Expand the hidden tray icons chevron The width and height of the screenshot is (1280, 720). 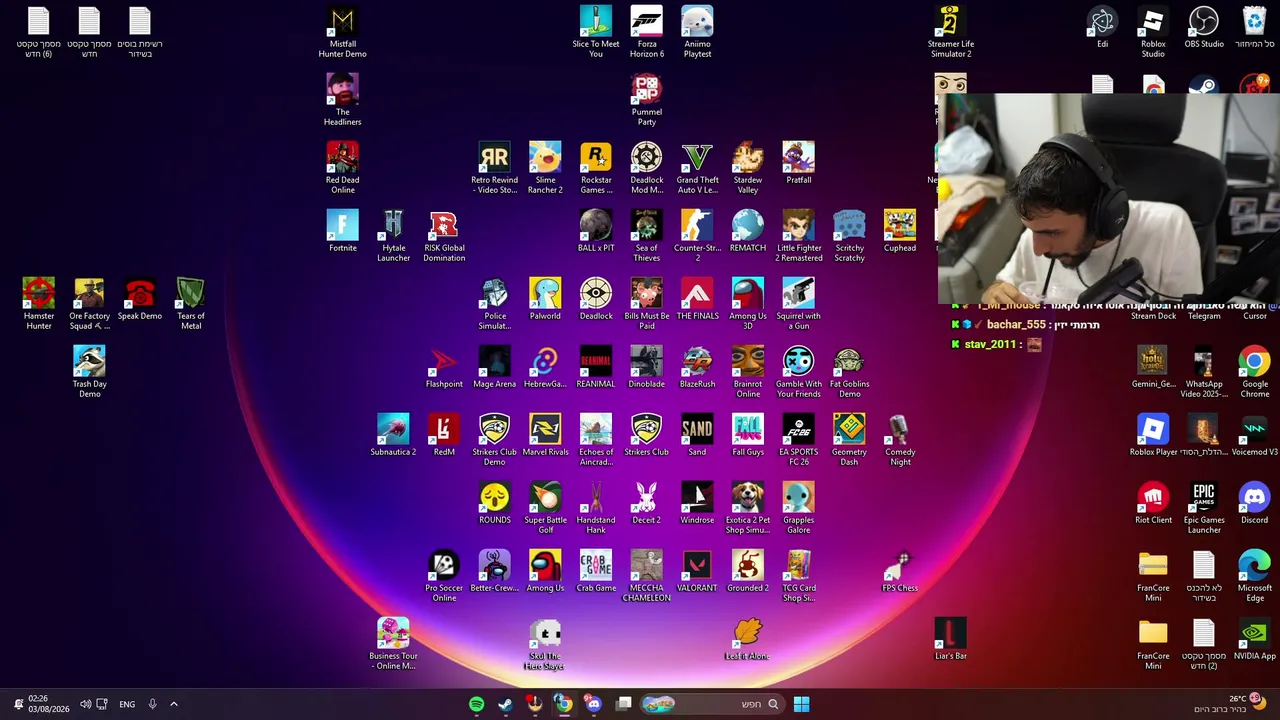(173, 704)
